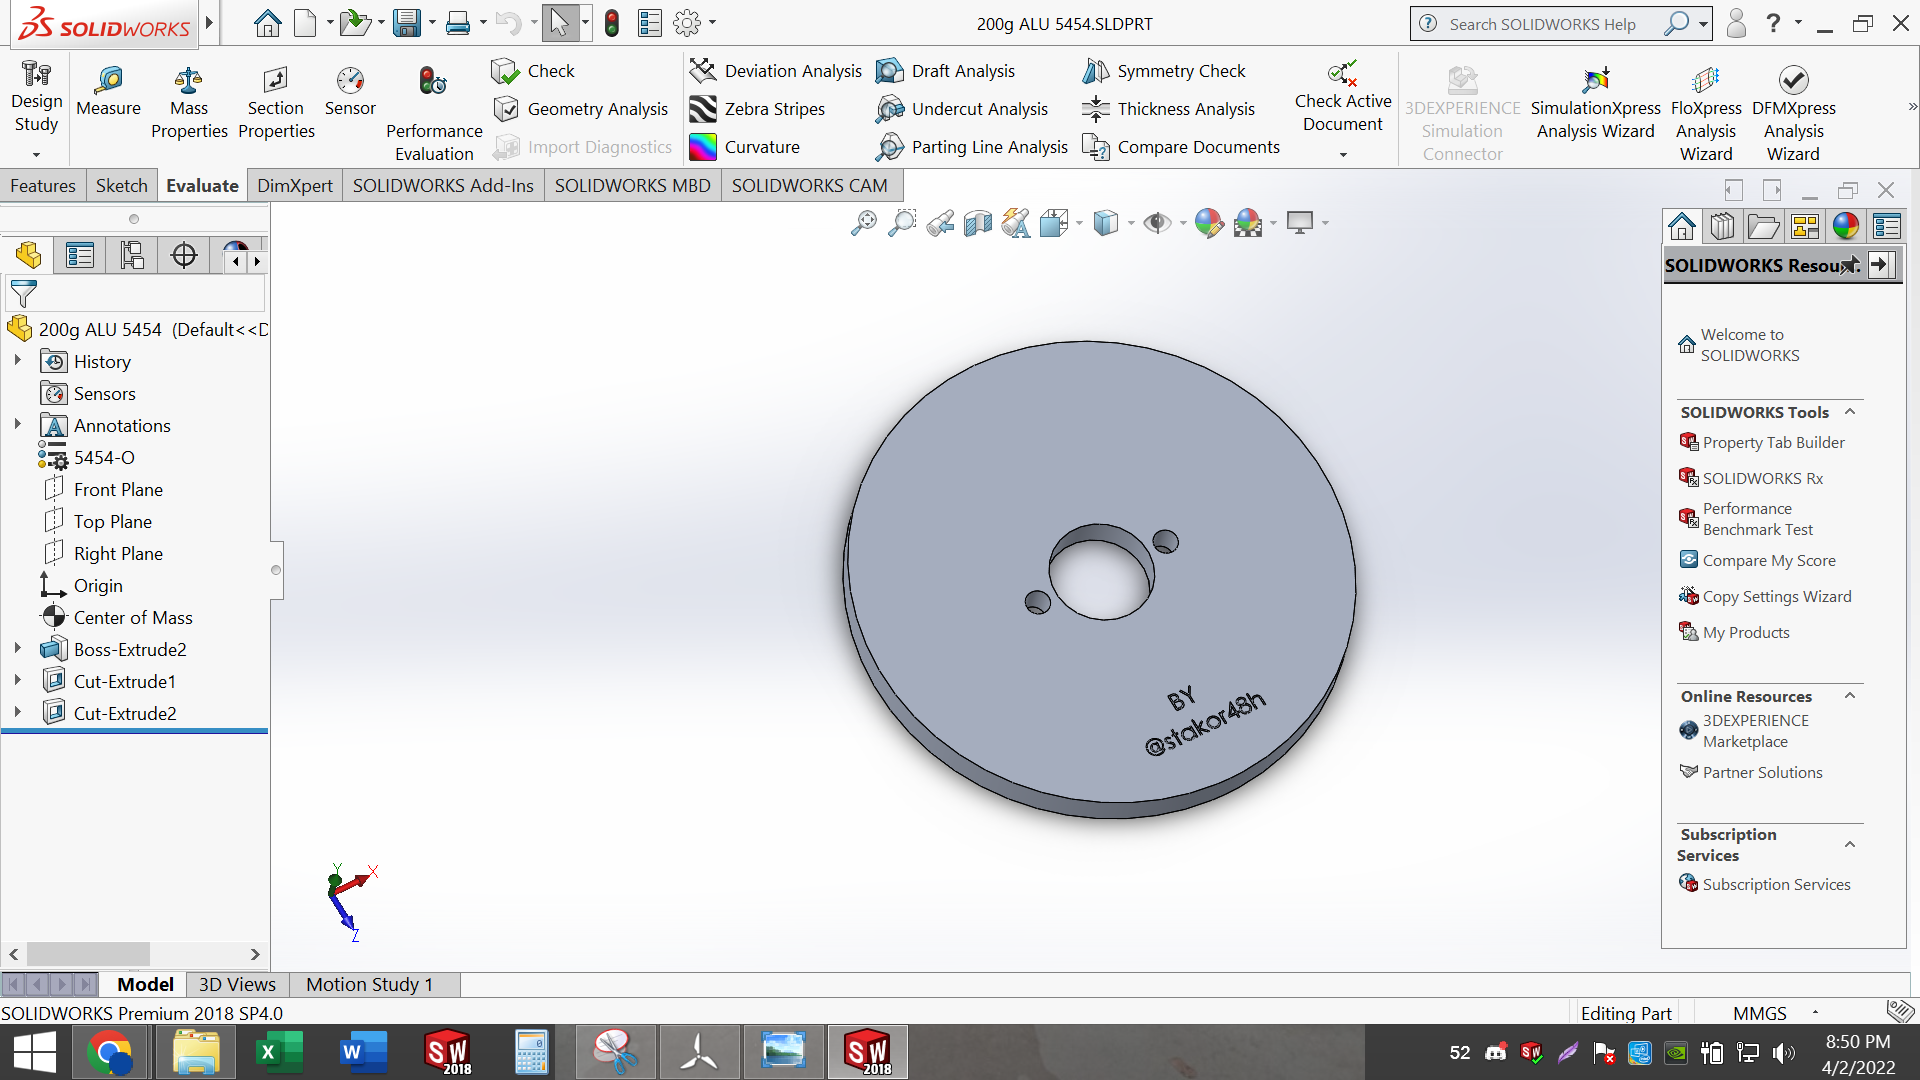
Task: Launch Performance Evaluation
Action: [x=434, y=114]
